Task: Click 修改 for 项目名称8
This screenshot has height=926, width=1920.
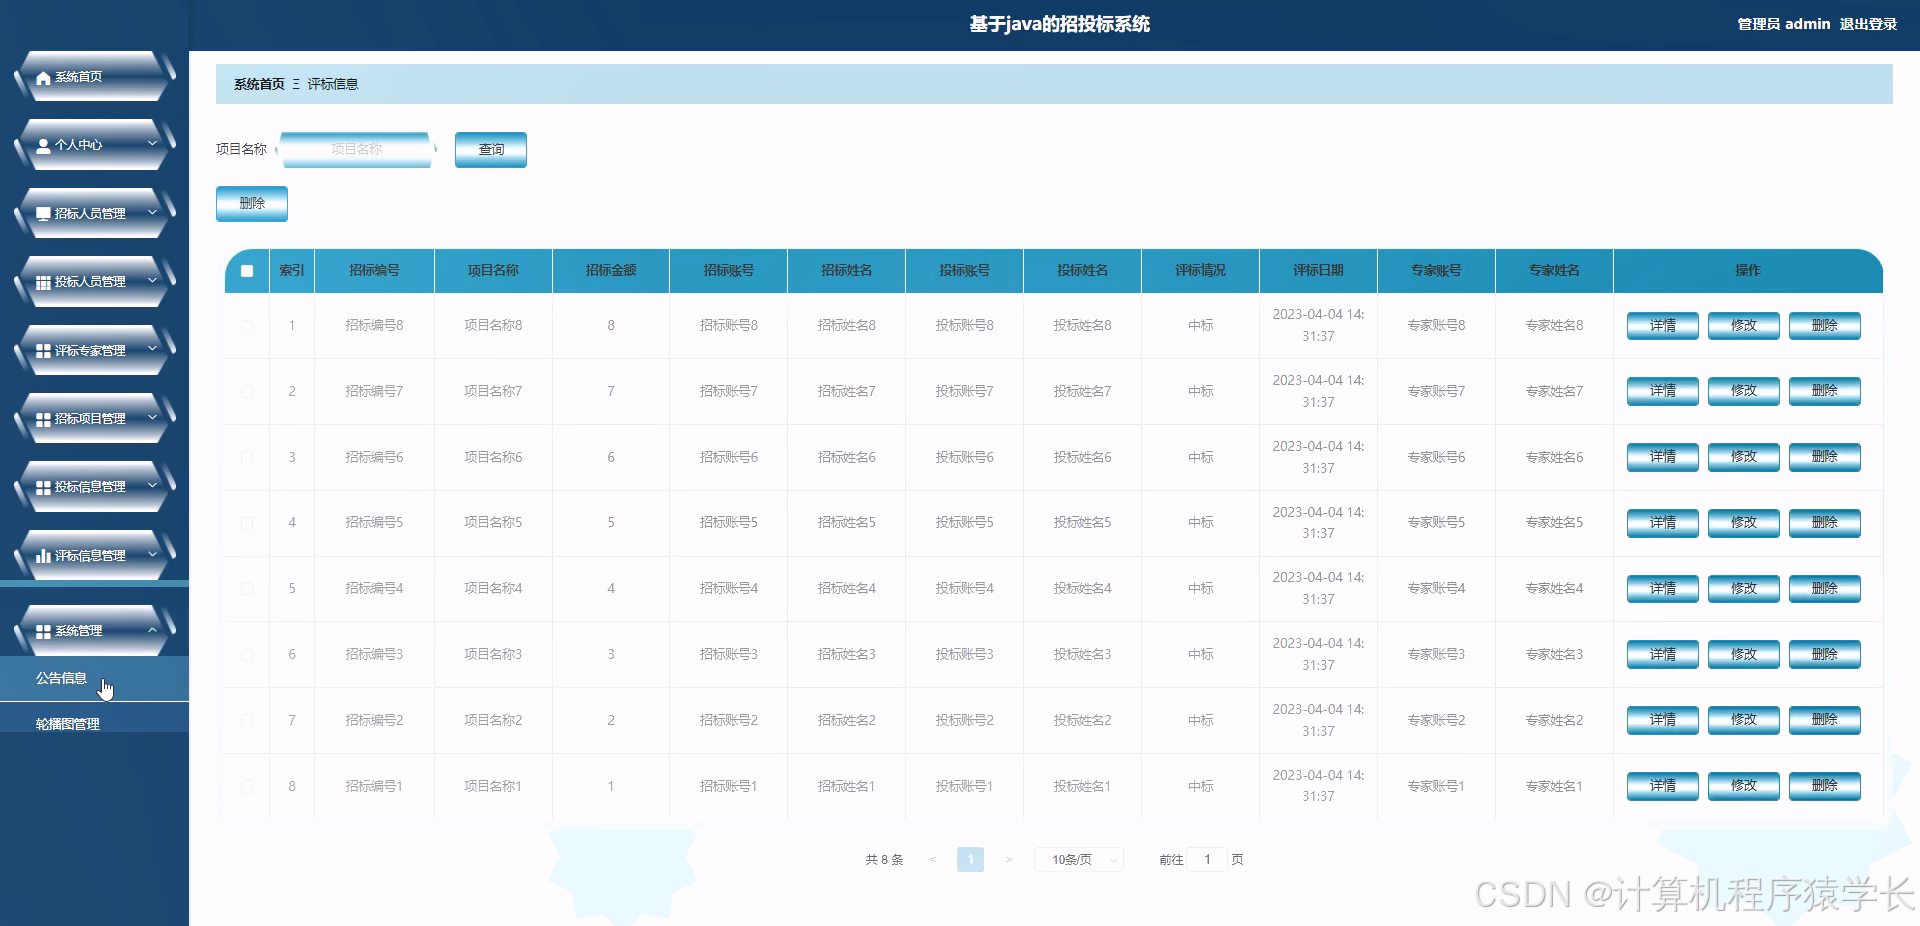Action: click(1743, 326)
